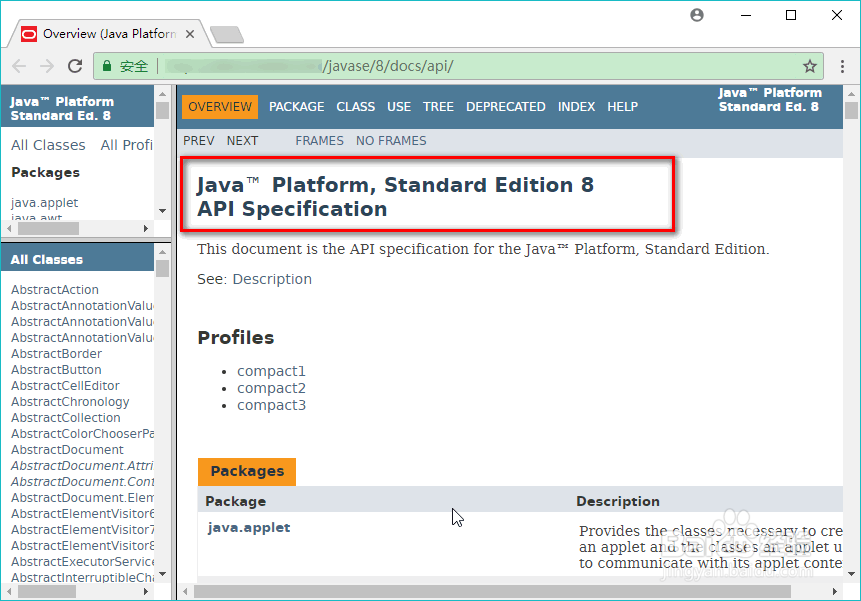This screenshot has height=601, width=861.
Task: Click the main frame vertical scrollbar thumb
Action: (x=851, y=110)
